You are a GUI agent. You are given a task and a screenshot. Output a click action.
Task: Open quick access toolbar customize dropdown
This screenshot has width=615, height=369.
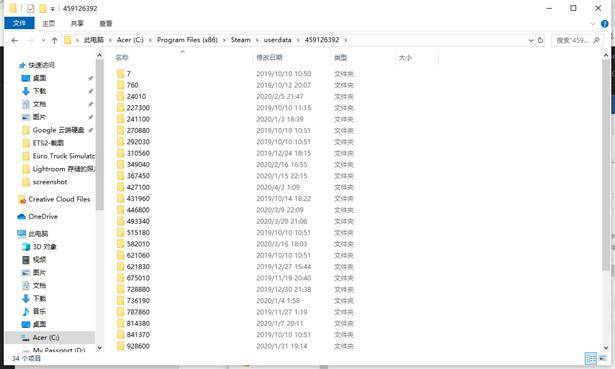coord(52,9)
